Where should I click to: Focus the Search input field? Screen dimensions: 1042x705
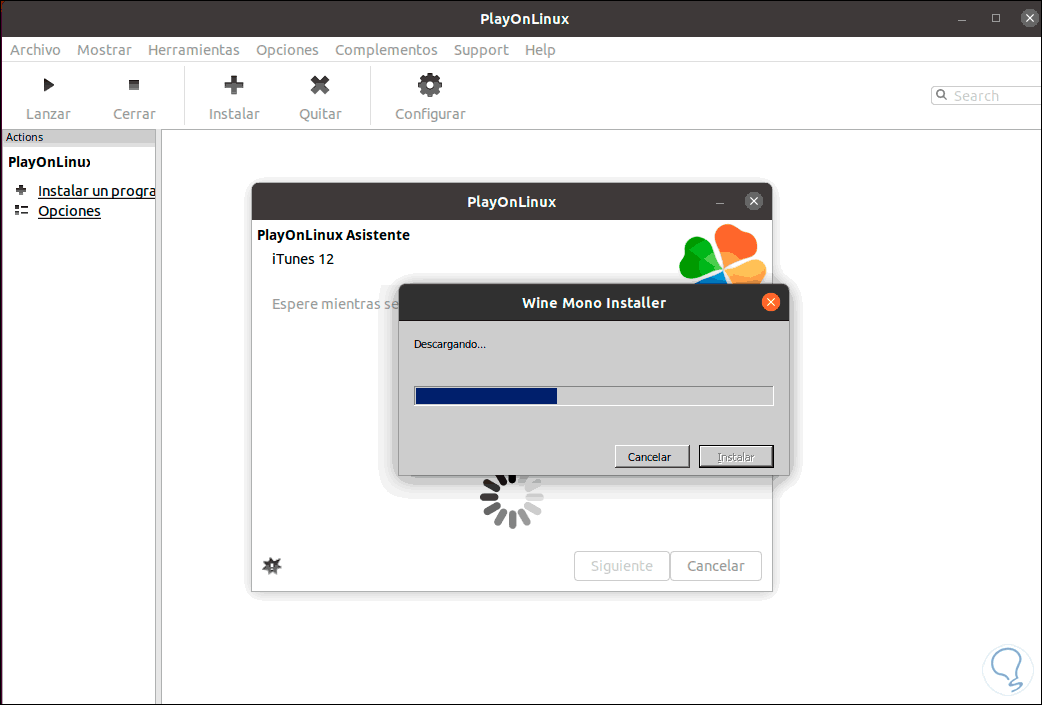point(986,96)
